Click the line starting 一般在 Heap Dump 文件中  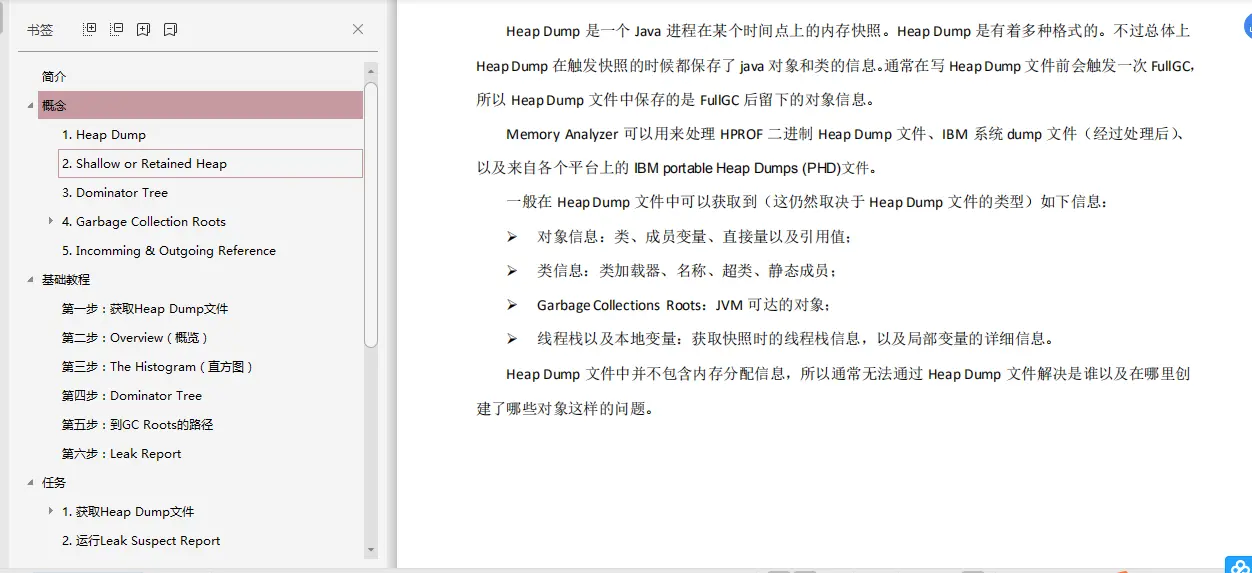tap(807, 202)
